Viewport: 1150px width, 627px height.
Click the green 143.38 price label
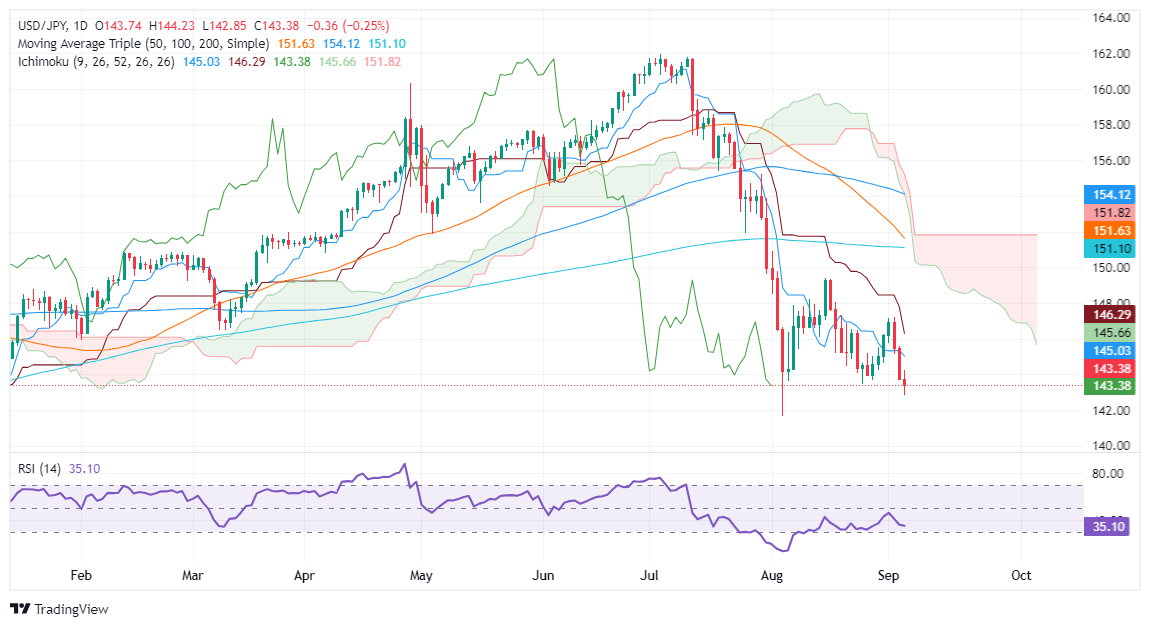1110,386
